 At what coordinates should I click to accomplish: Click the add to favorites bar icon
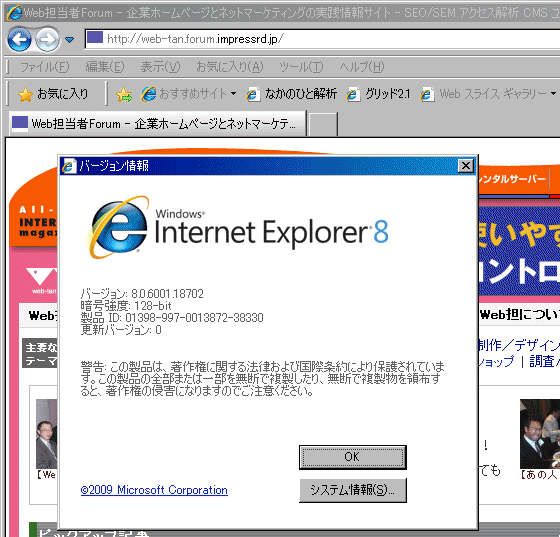[x=124, y=94]
